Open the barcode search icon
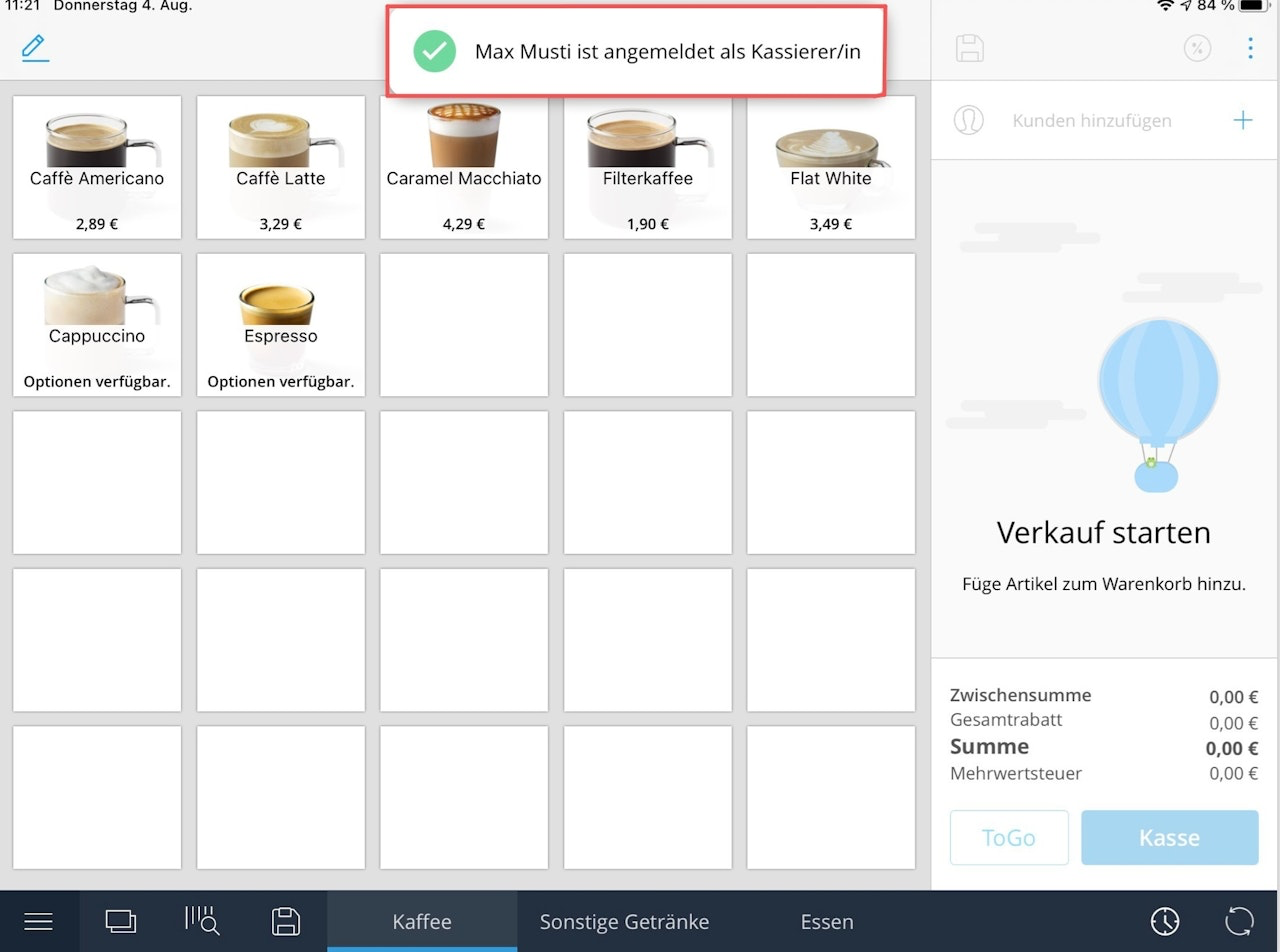This screenshot has height=952, width=1280. point(202,921)
